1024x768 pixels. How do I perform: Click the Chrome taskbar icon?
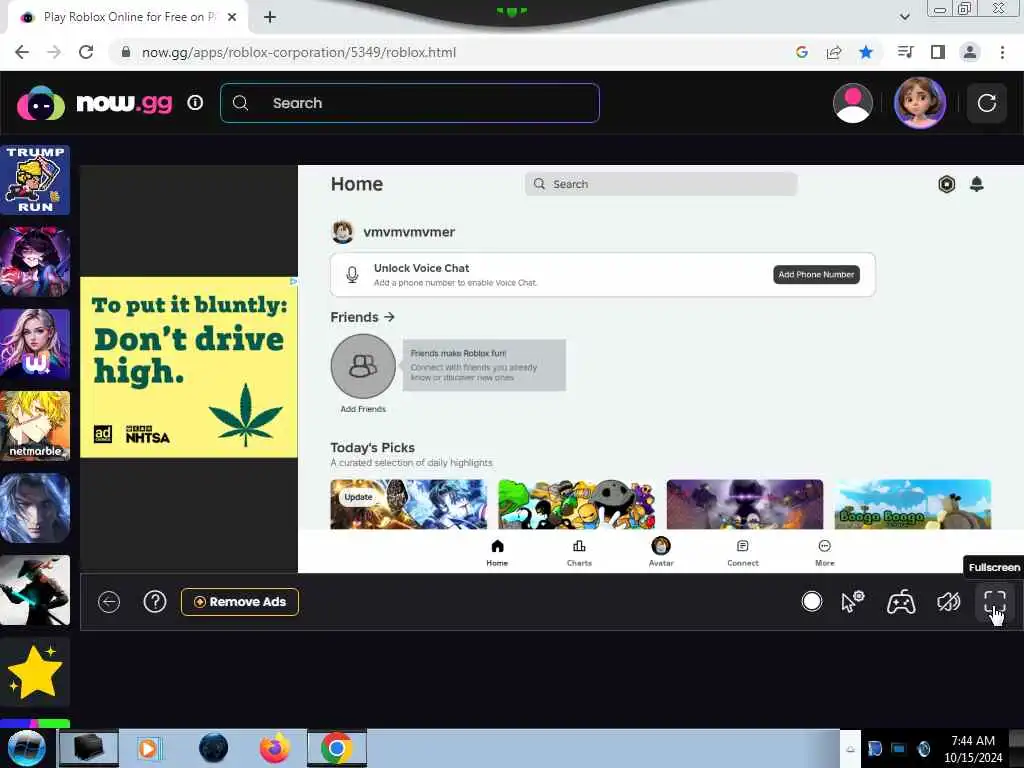tap(336, 748)
